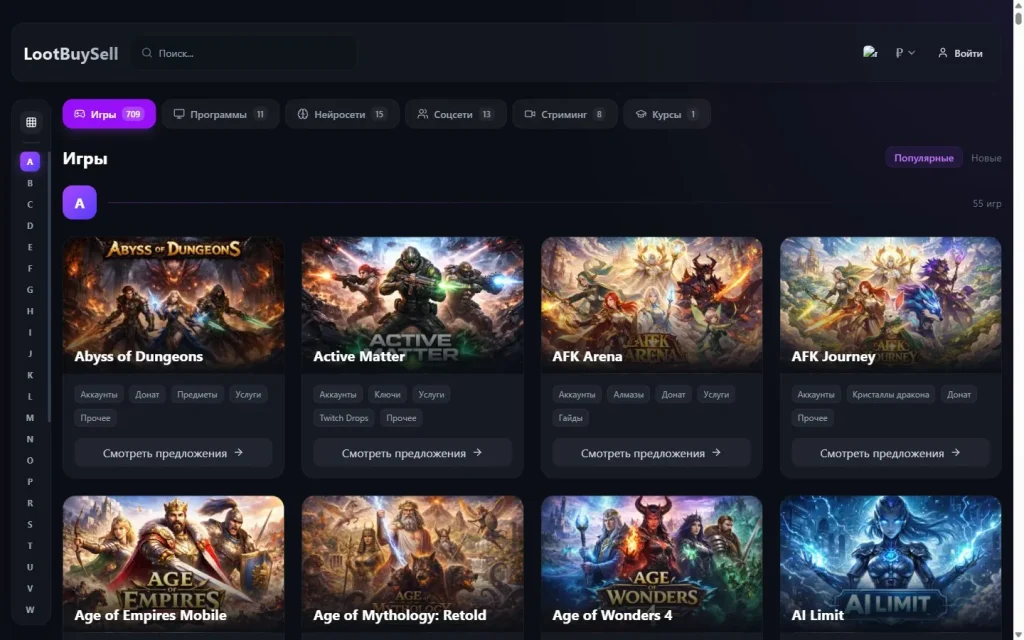Jump to letter S in the sidebar
This screenshot has width=1024, height=640.
coord(30,524)
